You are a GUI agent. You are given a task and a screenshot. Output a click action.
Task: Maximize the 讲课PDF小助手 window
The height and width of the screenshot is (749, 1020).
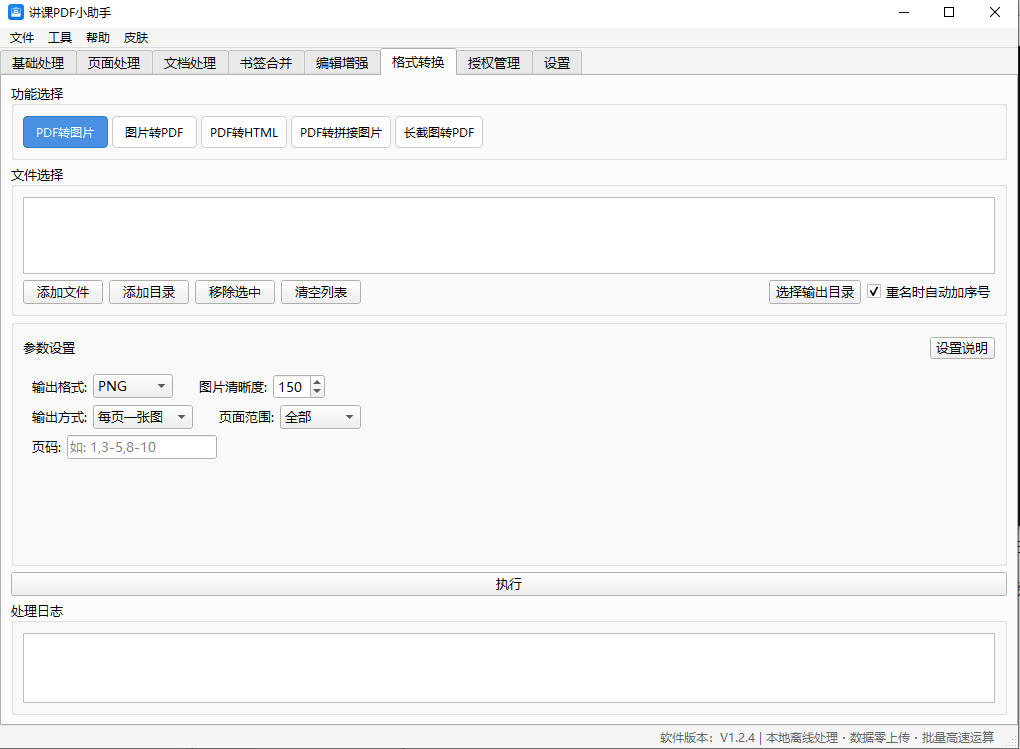(949, 12)
